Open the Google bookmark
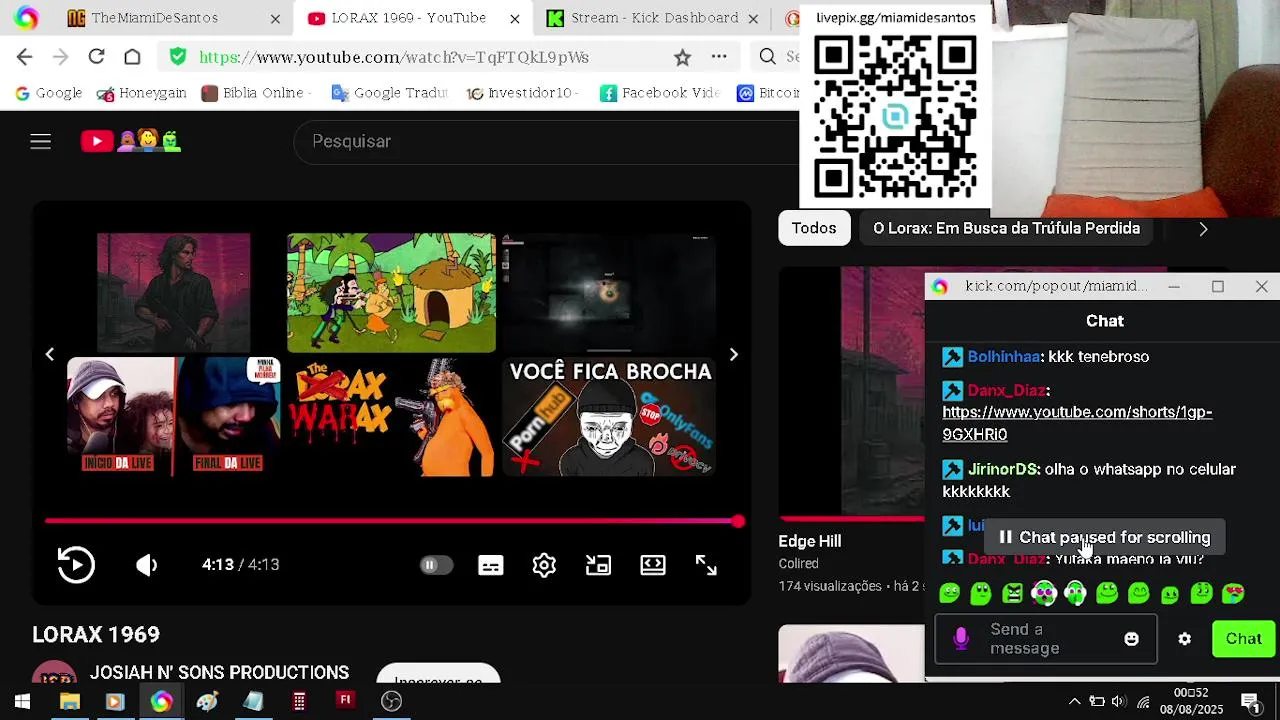This screenshot has height=720, width=1280. [x=49, y=93]
